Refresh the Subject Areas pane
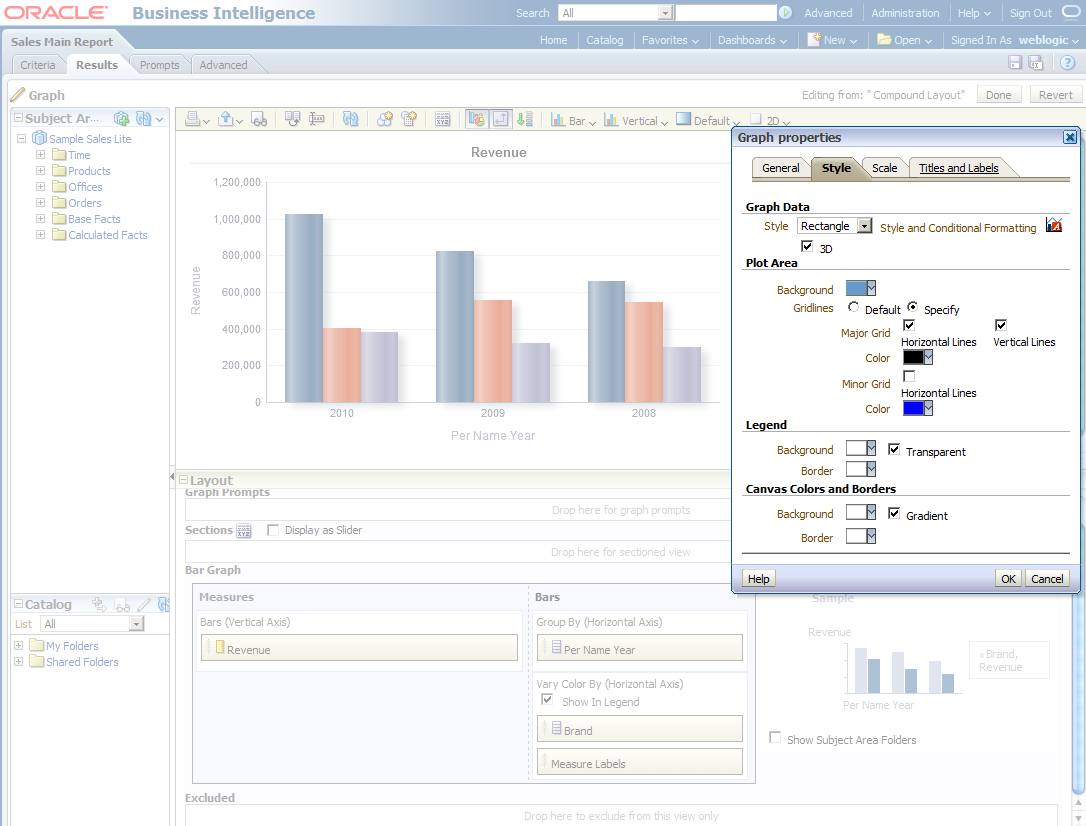 143,117
